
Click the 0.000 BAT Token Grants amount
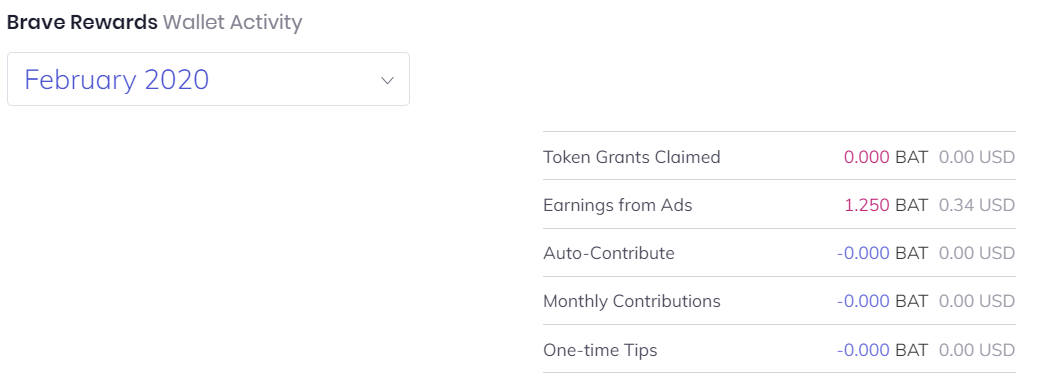pos(886,157)
